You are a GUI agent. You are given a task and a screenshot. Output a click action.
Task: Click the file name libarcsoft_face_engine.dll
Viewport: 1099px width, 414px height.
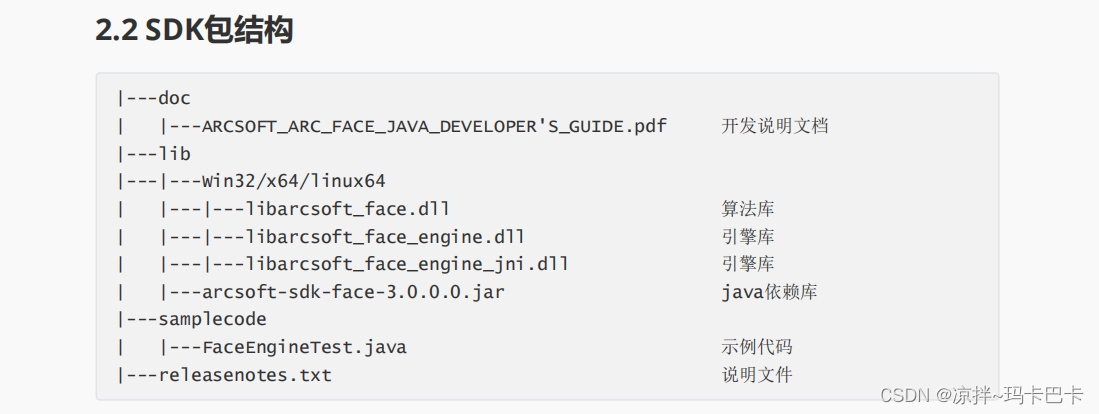pyautogui.click(x=385, y=237)
